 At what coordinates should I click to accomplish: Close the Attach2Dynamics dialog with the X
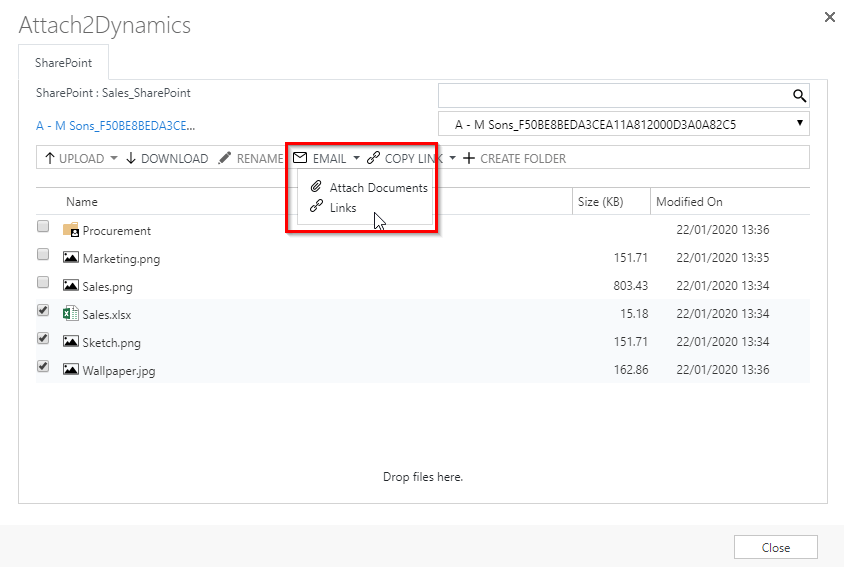(x=829, y=17)
